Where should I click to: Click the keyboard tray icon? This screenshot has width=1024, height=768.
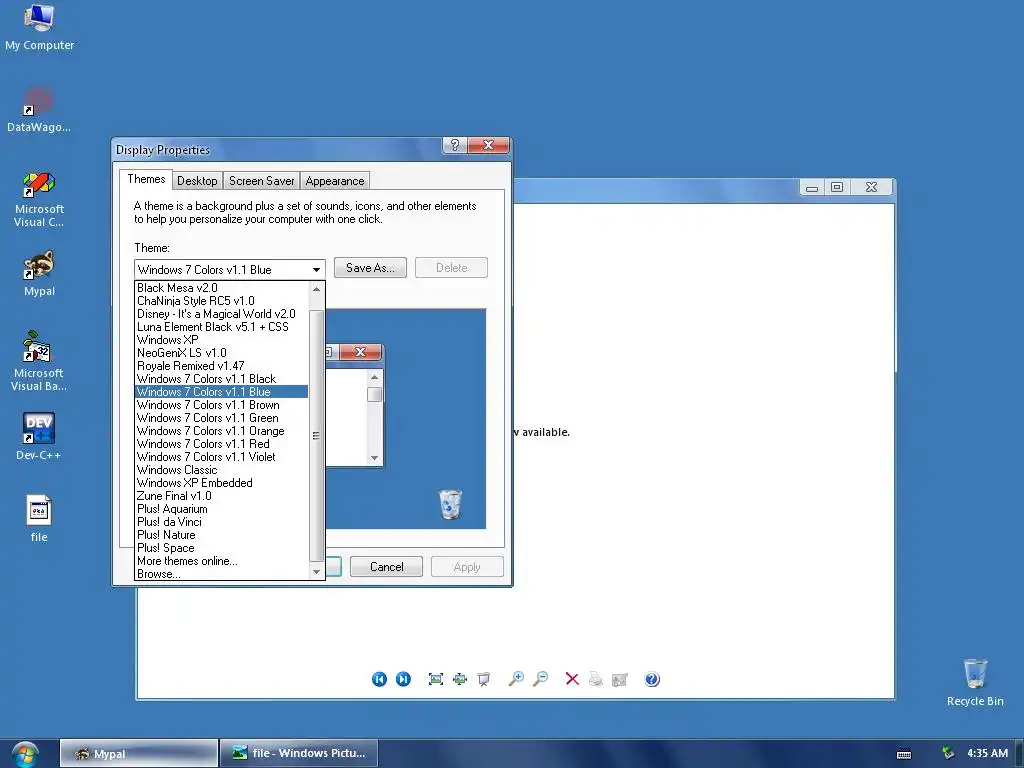[904, 754]
